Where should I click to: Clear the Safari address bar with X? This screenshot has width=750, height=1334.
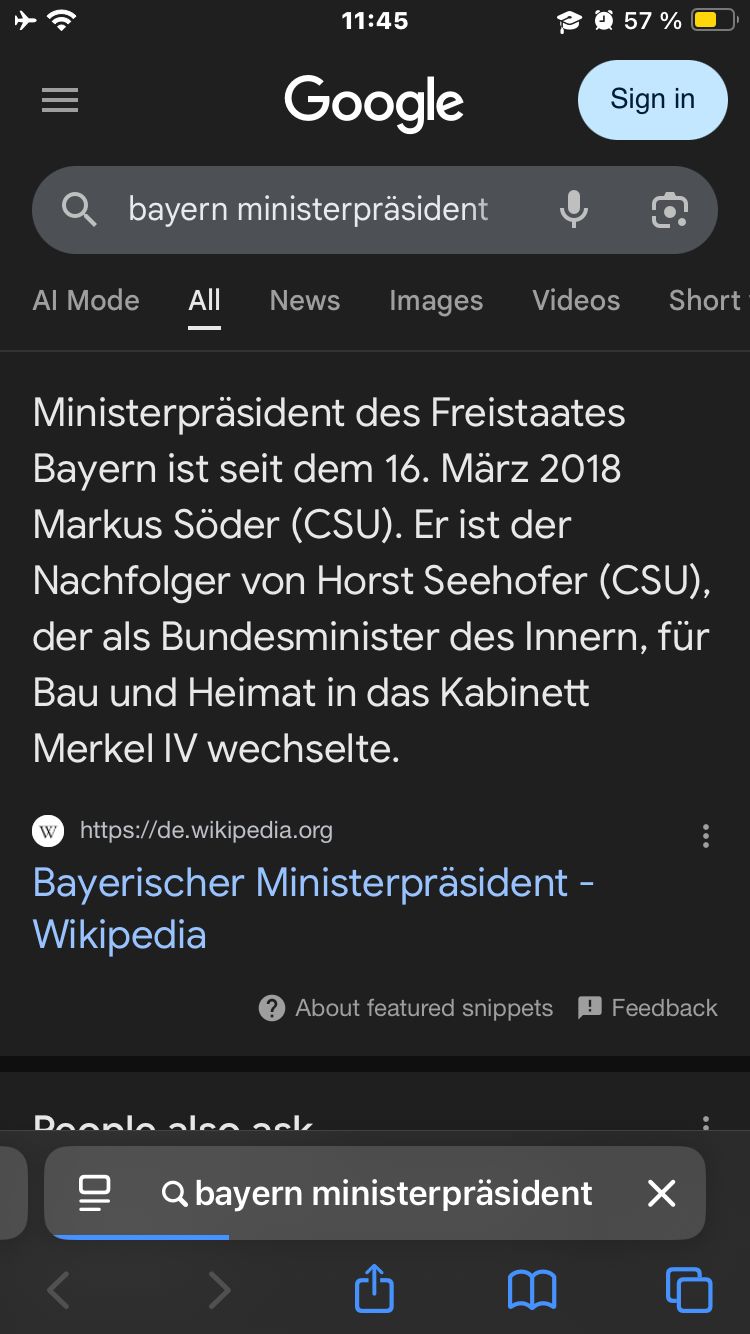click(661, 1193)
